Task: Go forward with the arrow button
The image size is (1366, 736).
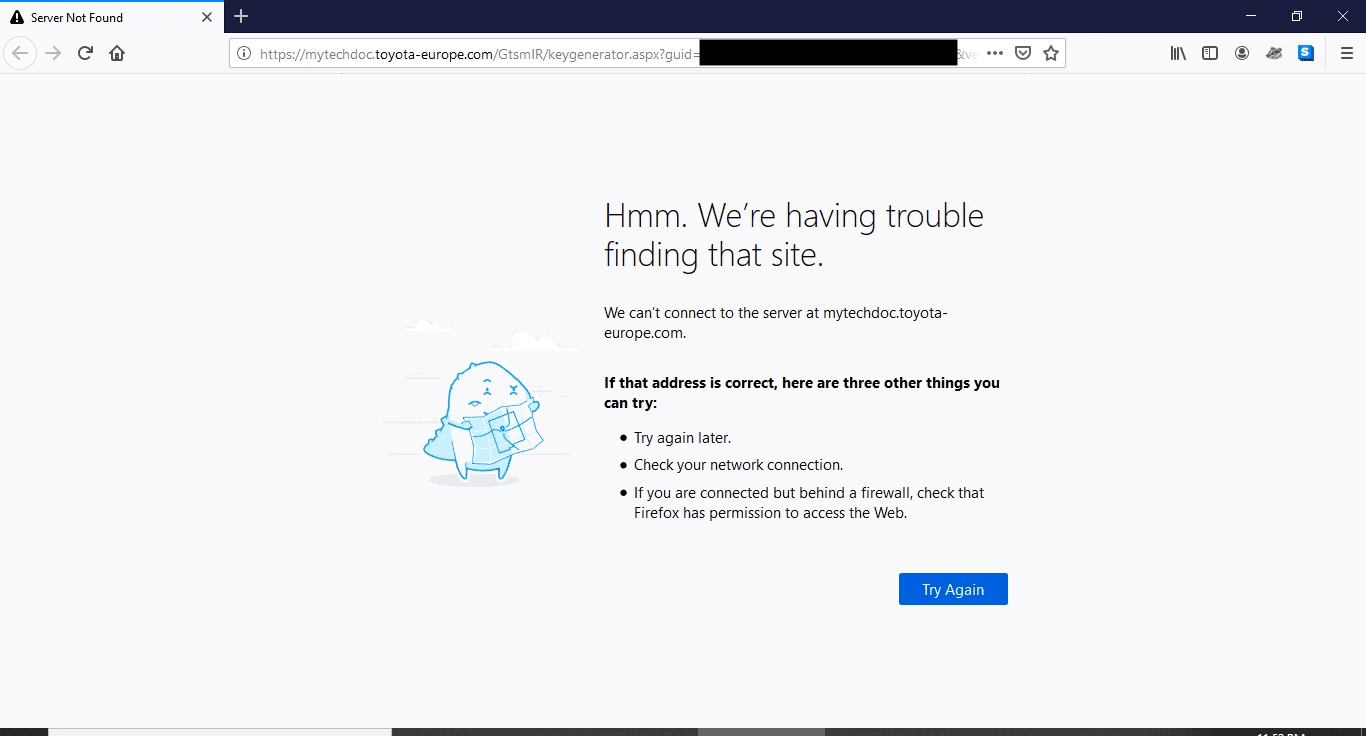Action: click(54, 53)
